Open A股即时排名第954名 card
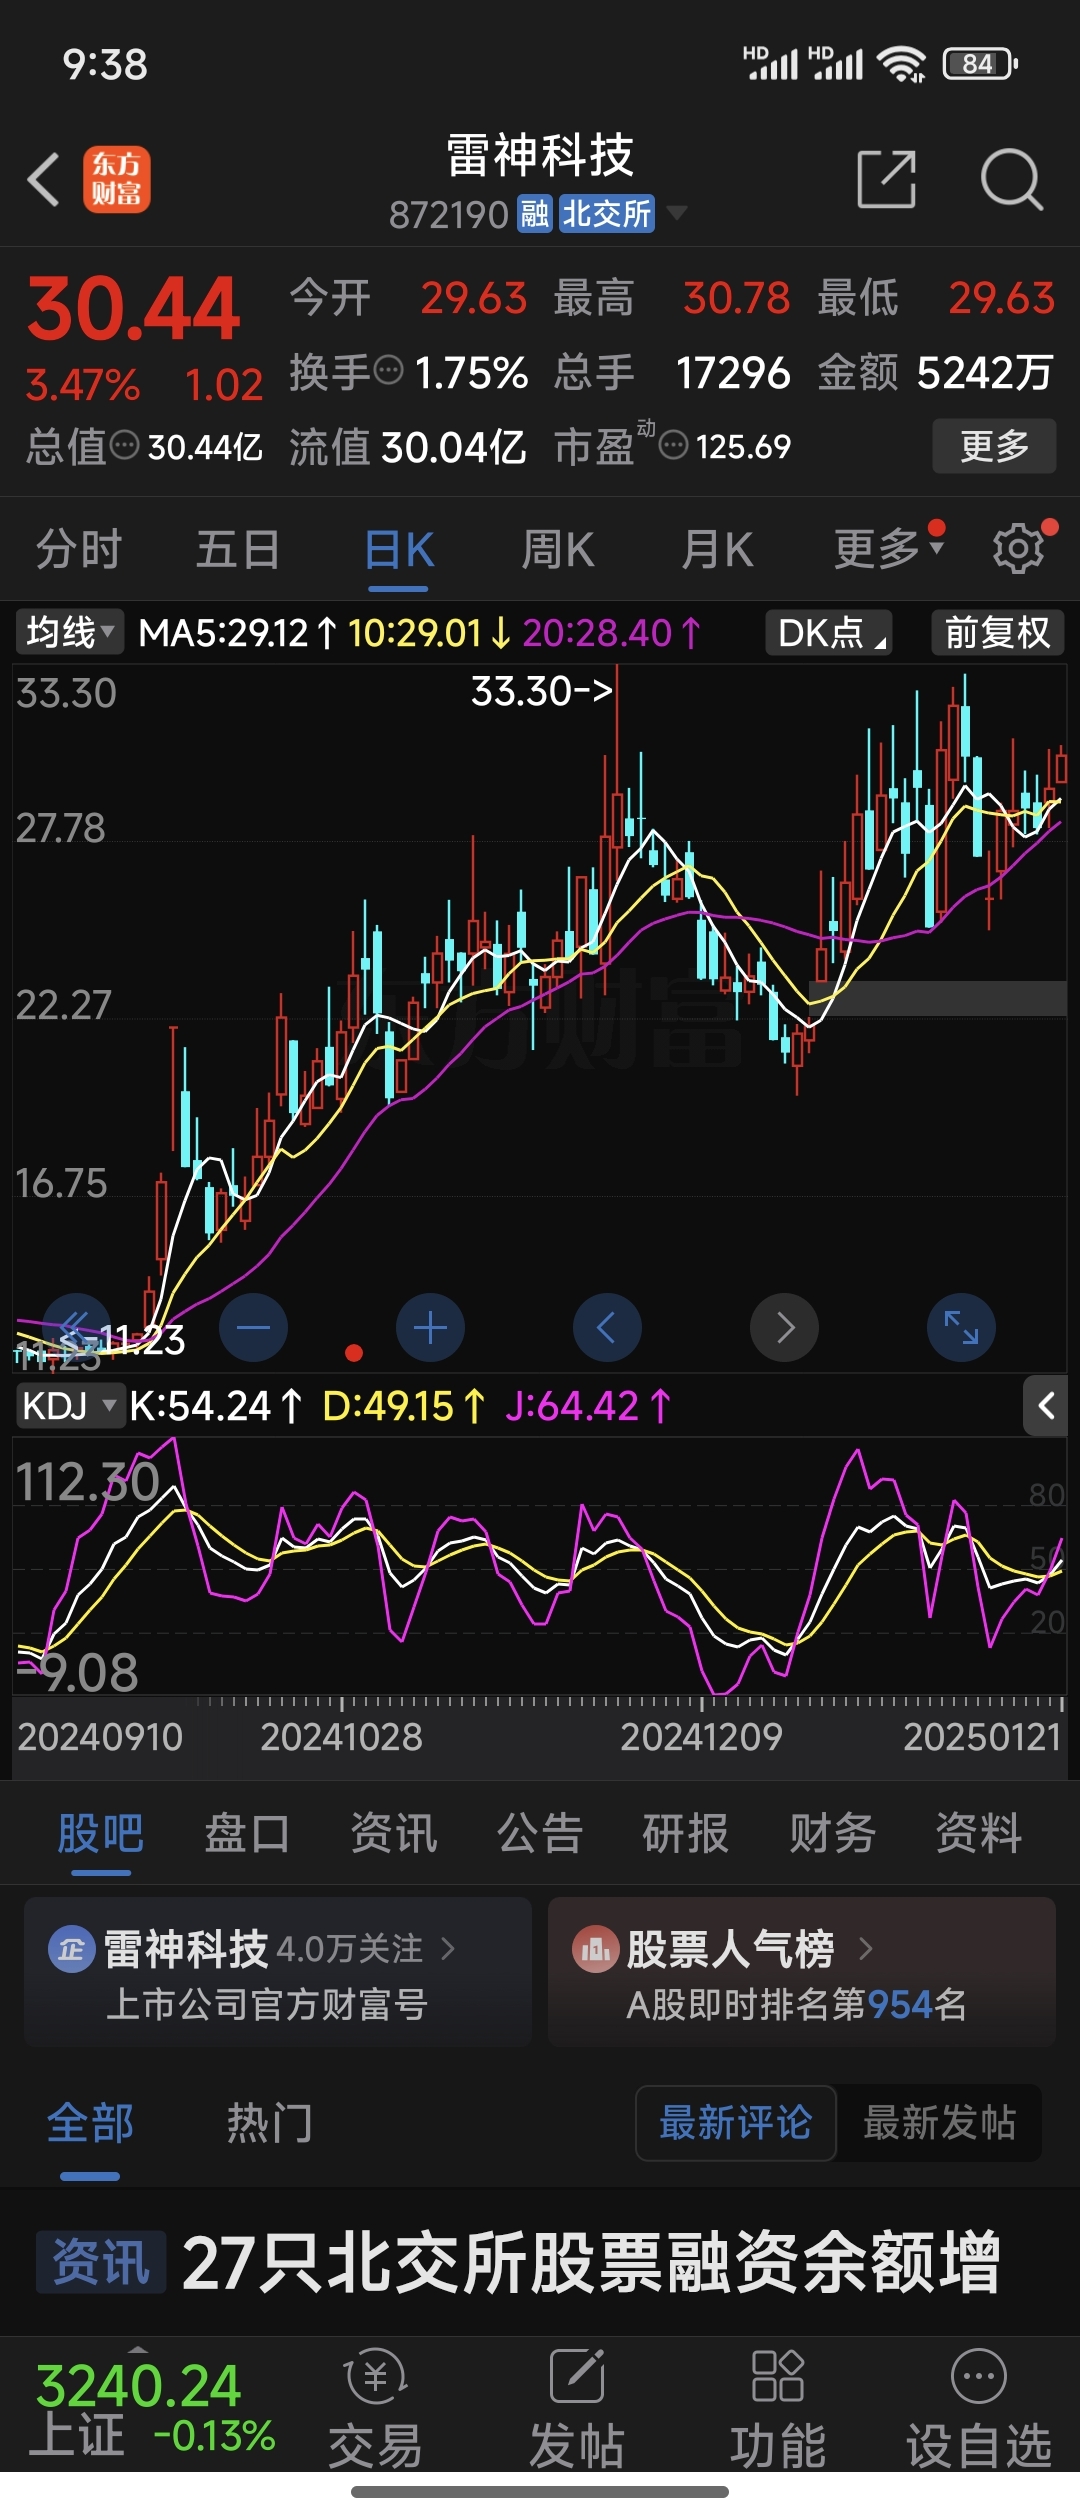Screen dimensions: 1080x2520 click(802, 1971)
